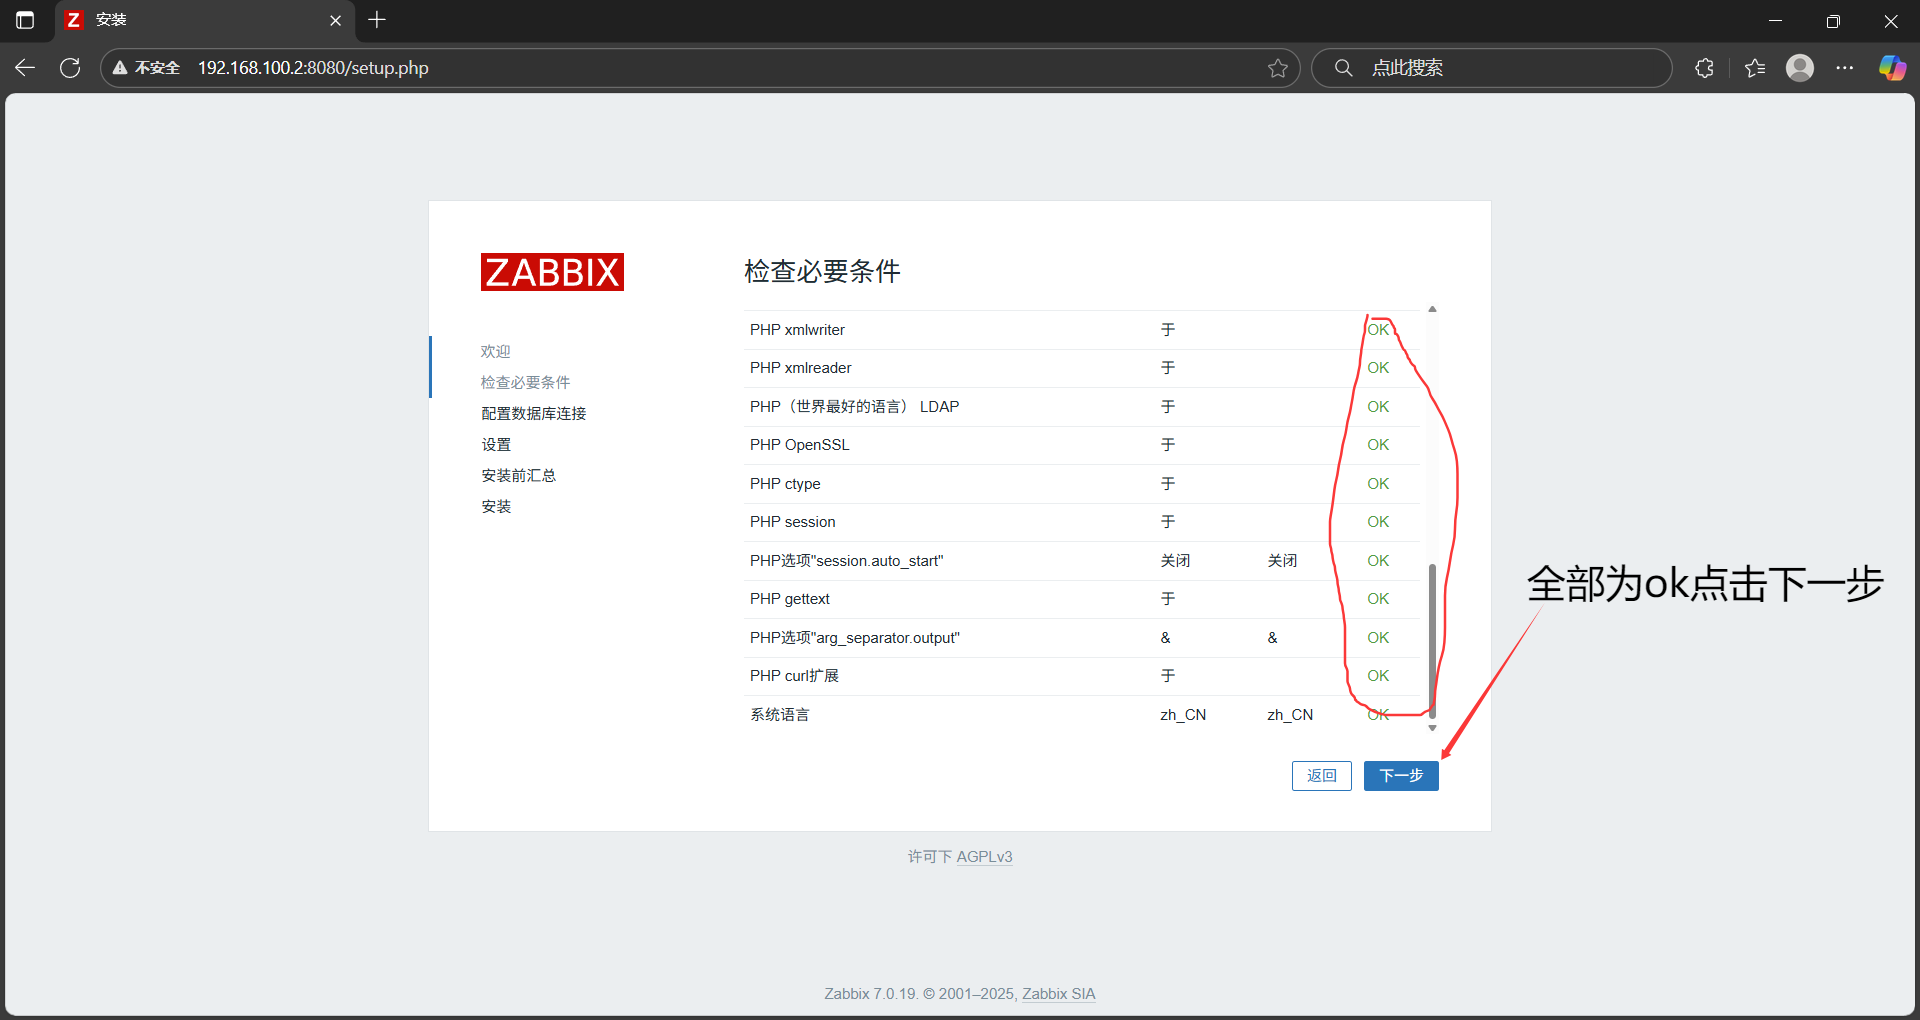Click the browser back arrow
Image resolution: width=1920 pixels, height=1020 pixels.
coord(25,68)
